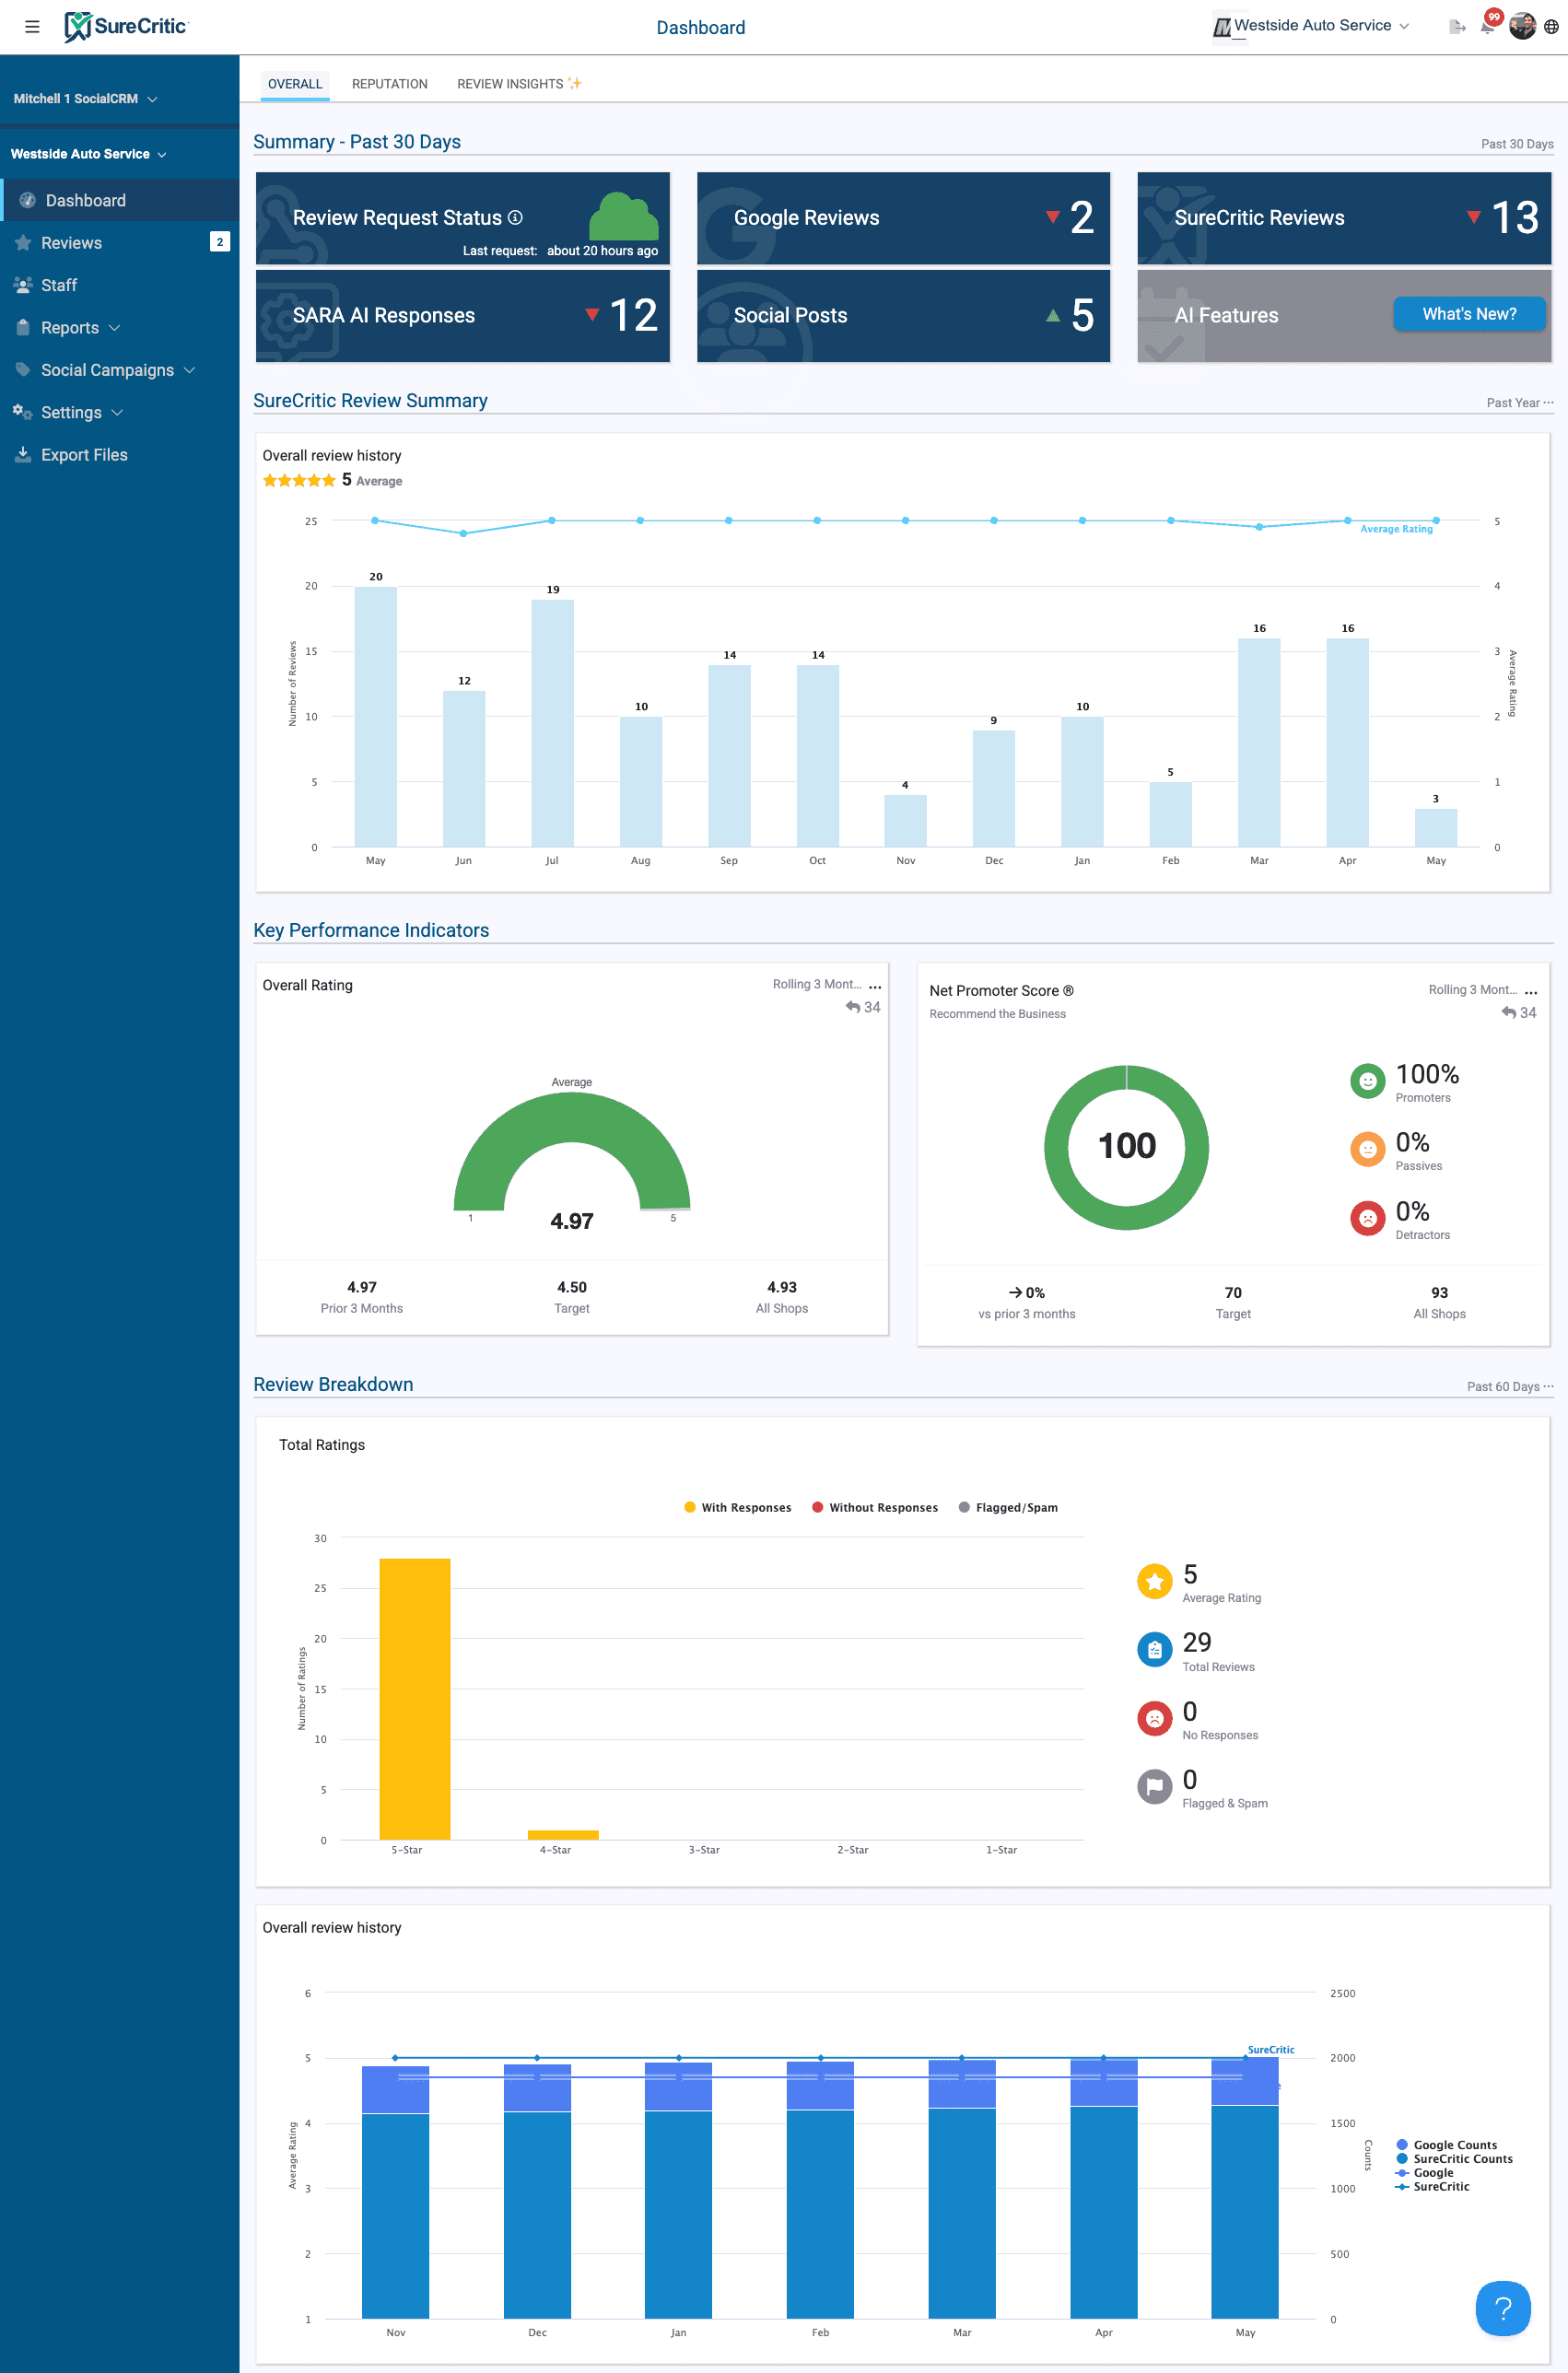Open the notifications bell with 99 badge
Screen dimensions: 1568x2373
coord(1488,26)
